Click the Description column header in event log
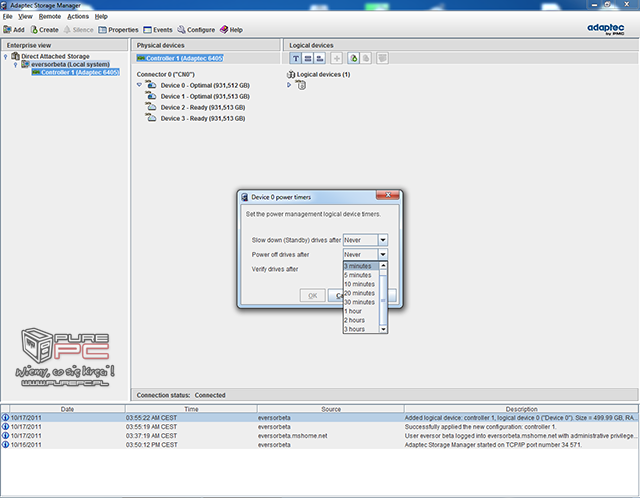This screenshot has height=498, width=640. tap(520, 408)
